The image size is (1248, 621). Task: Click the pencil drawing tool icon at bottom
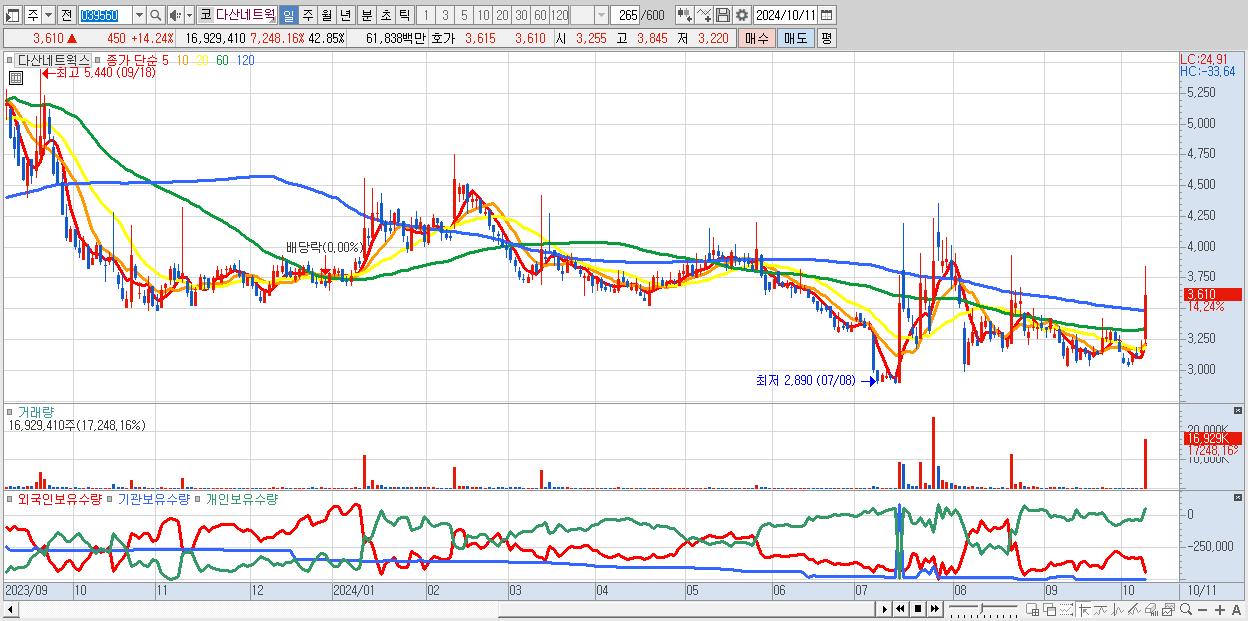point(1134,609)
